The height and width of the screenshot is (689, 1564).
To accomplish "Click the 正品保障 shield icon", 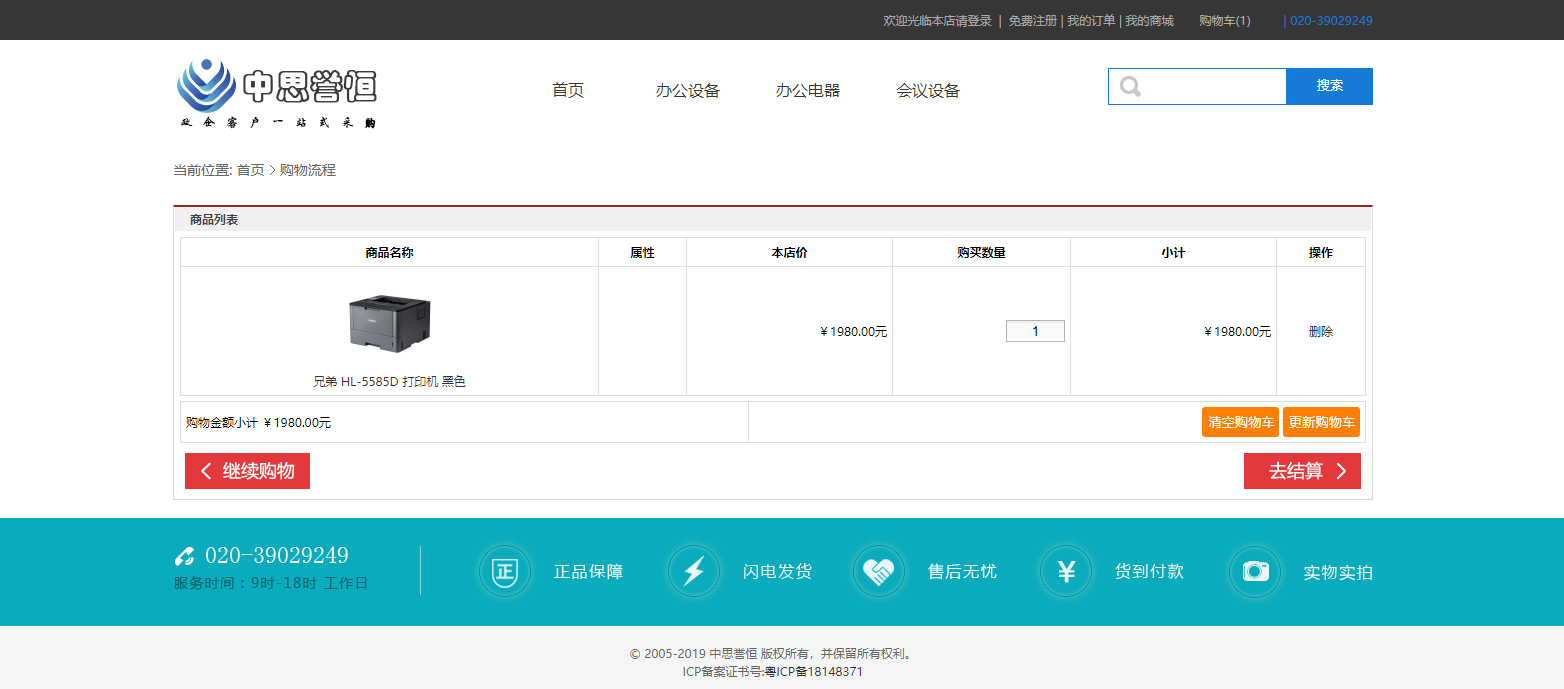I will pyautogui.click(x=505, y=572).
